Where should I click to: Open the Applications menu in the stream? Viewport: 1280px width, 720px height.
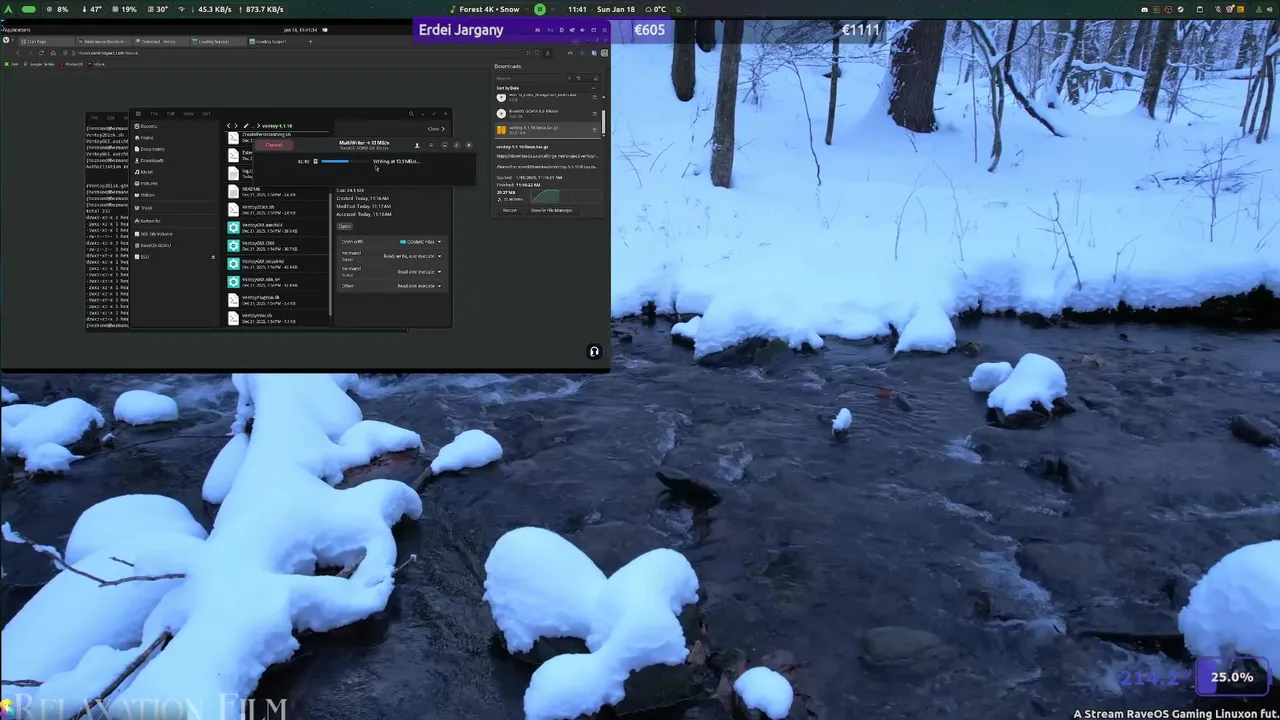coord(17,30)
